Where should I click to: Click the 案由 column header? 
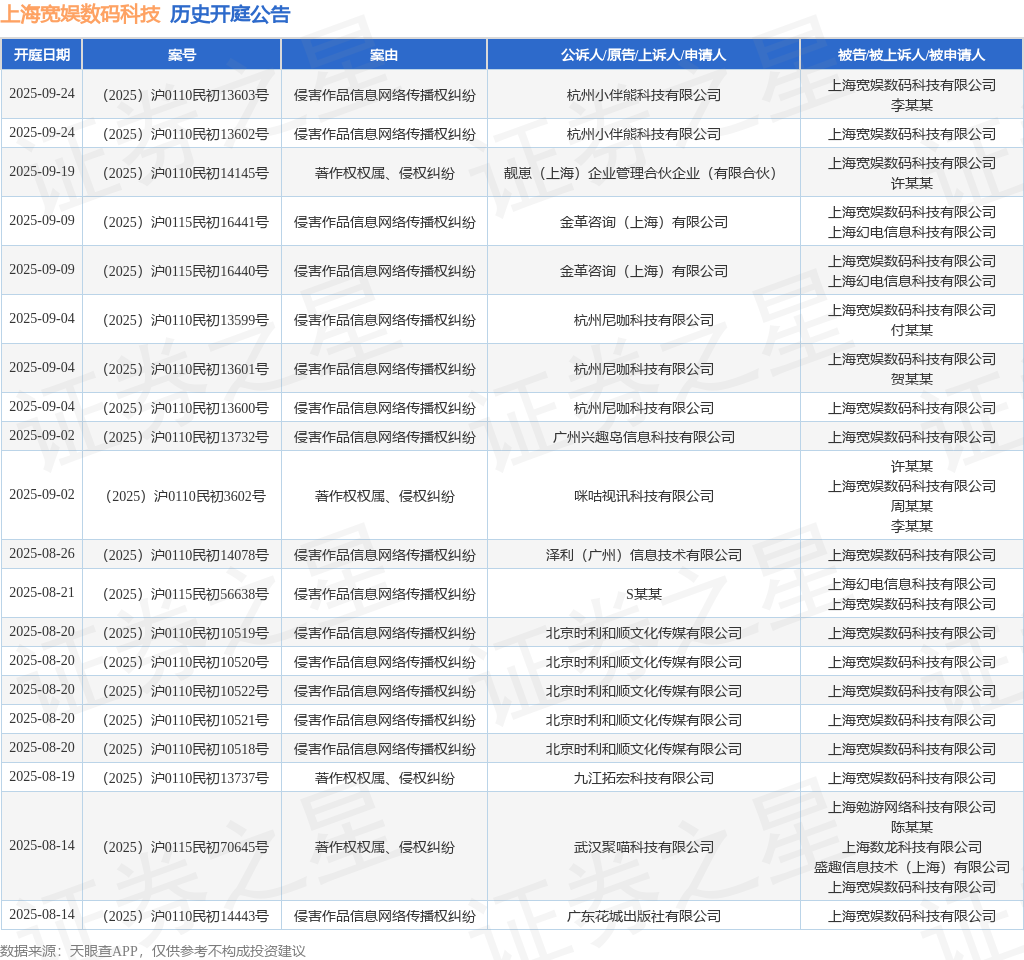click(384, 55)
